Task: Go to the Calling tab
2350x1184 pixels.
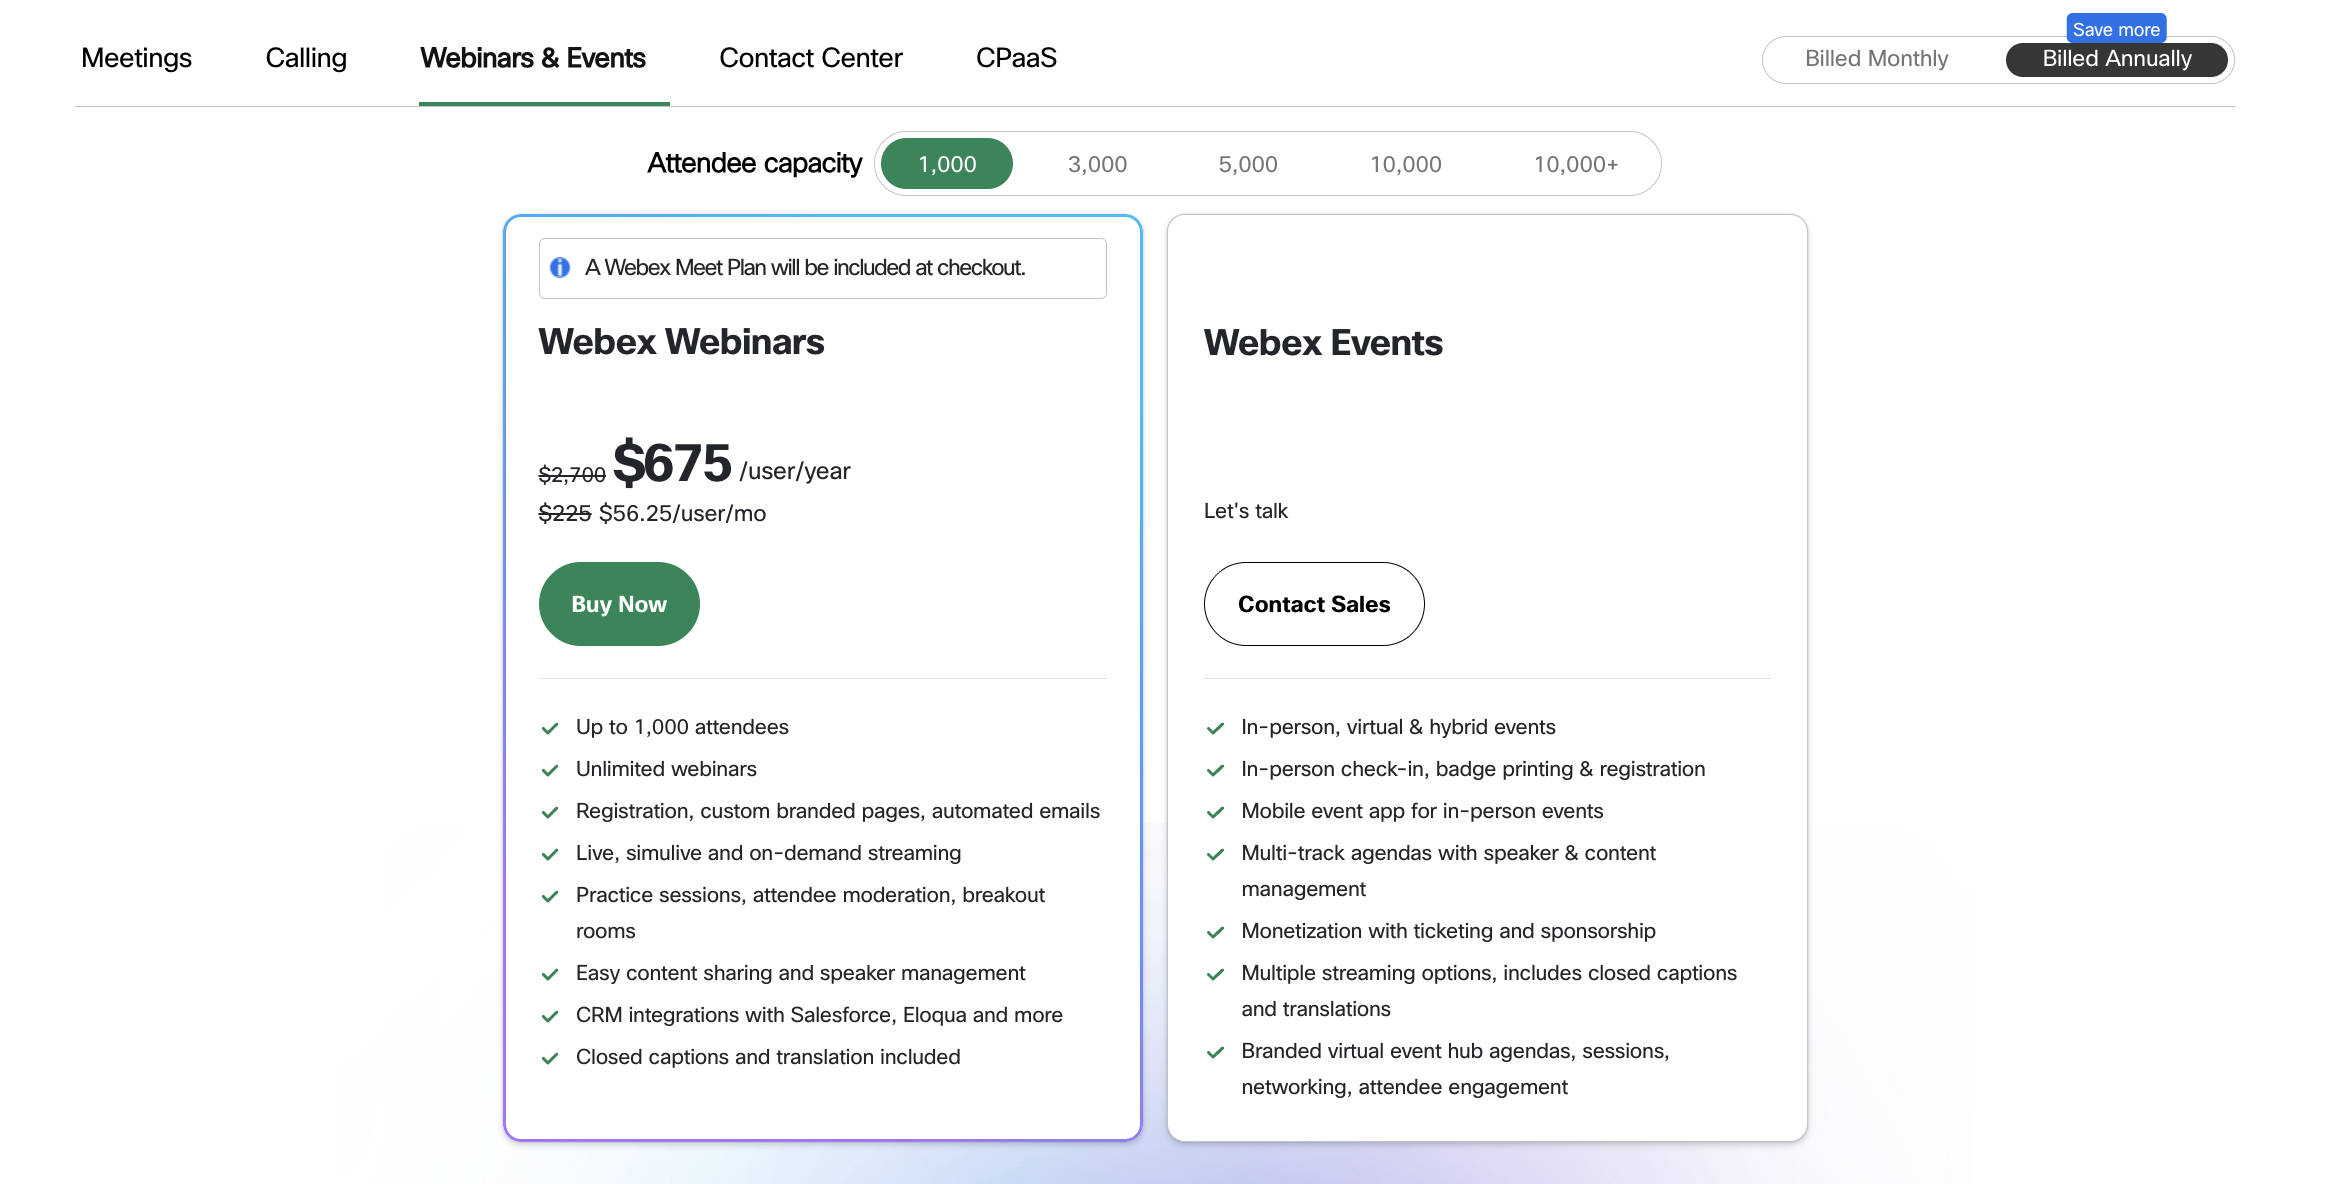Action: [306, 58]
